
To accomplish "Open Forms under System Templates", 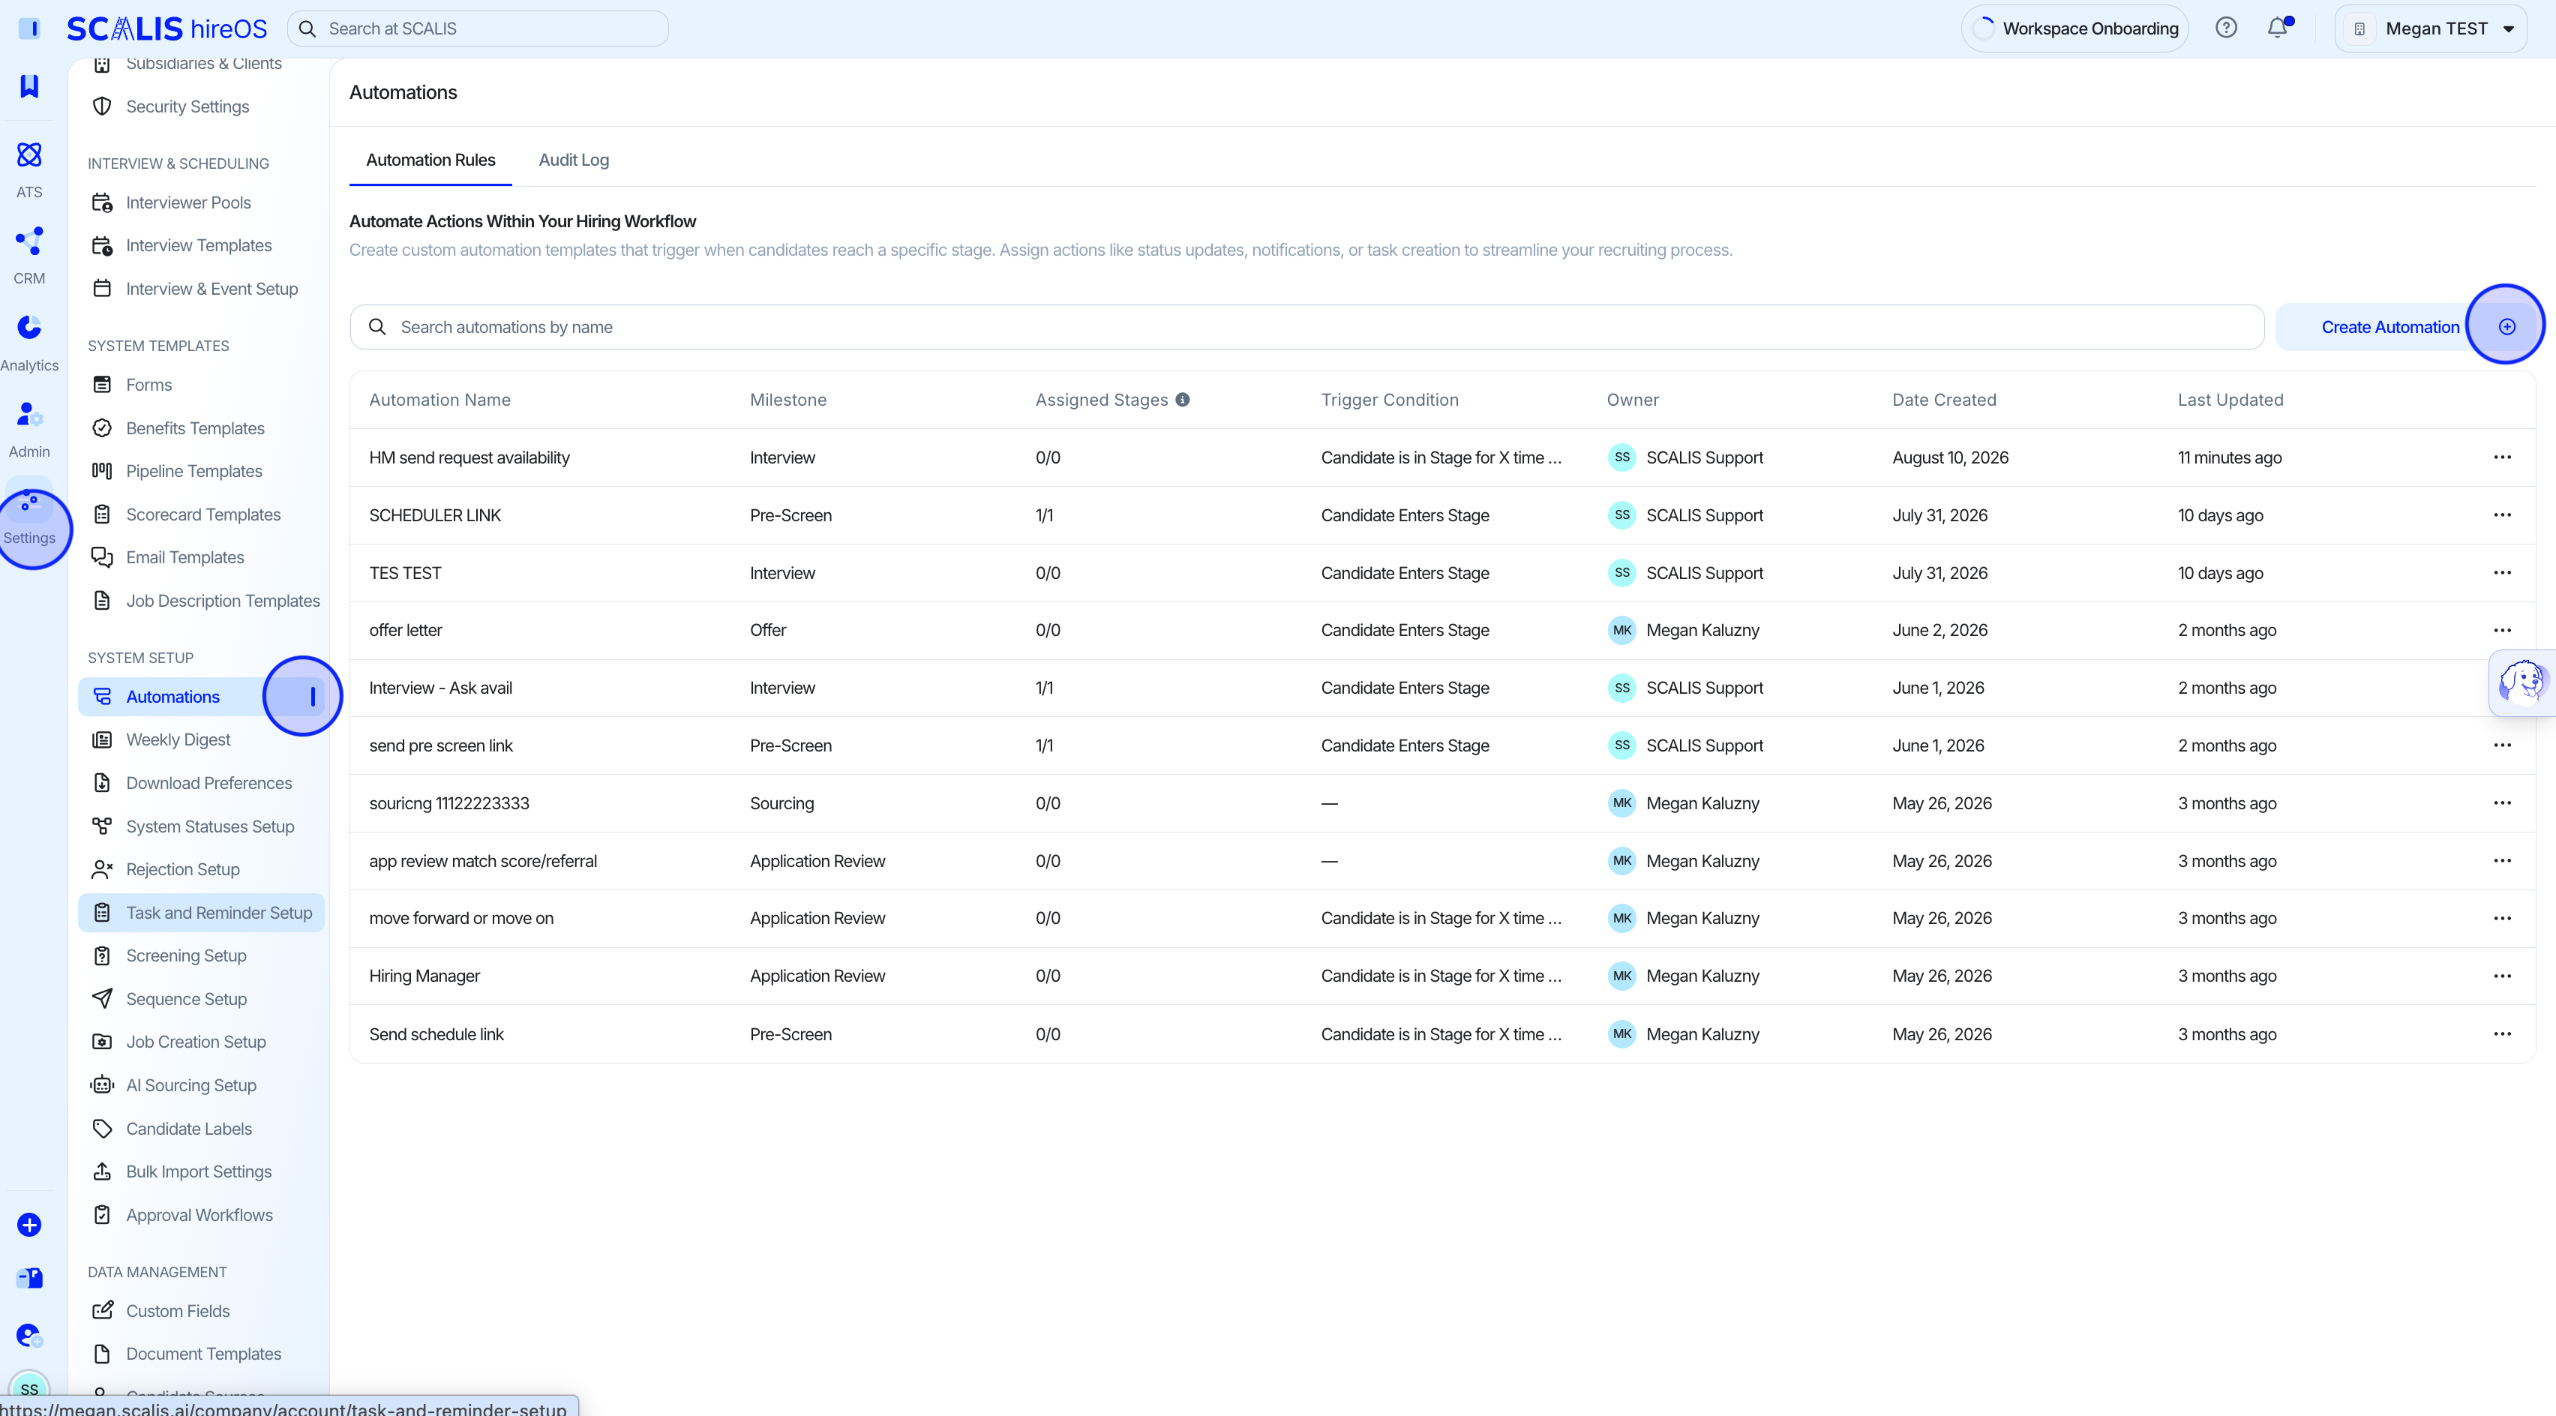I will 149,385.
